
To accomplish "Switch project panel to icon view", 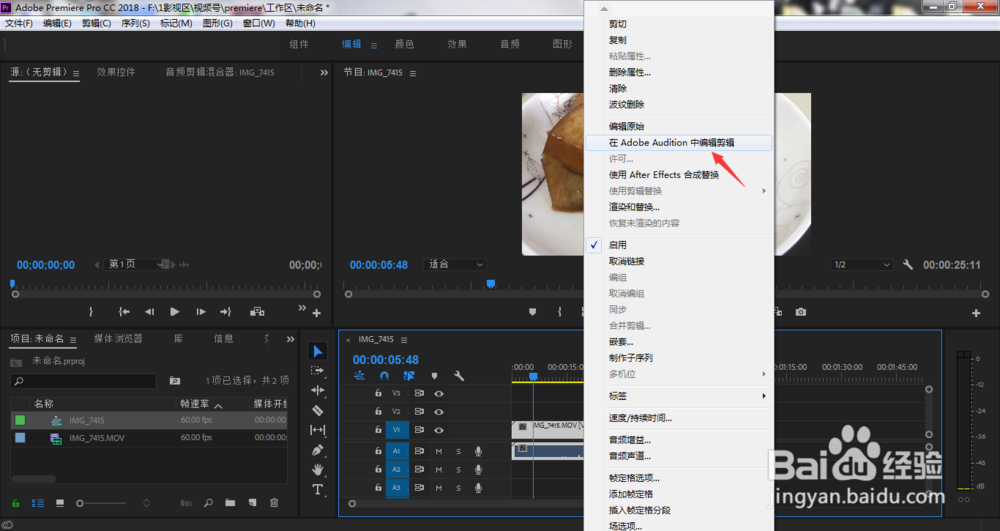I will point(60,503).
